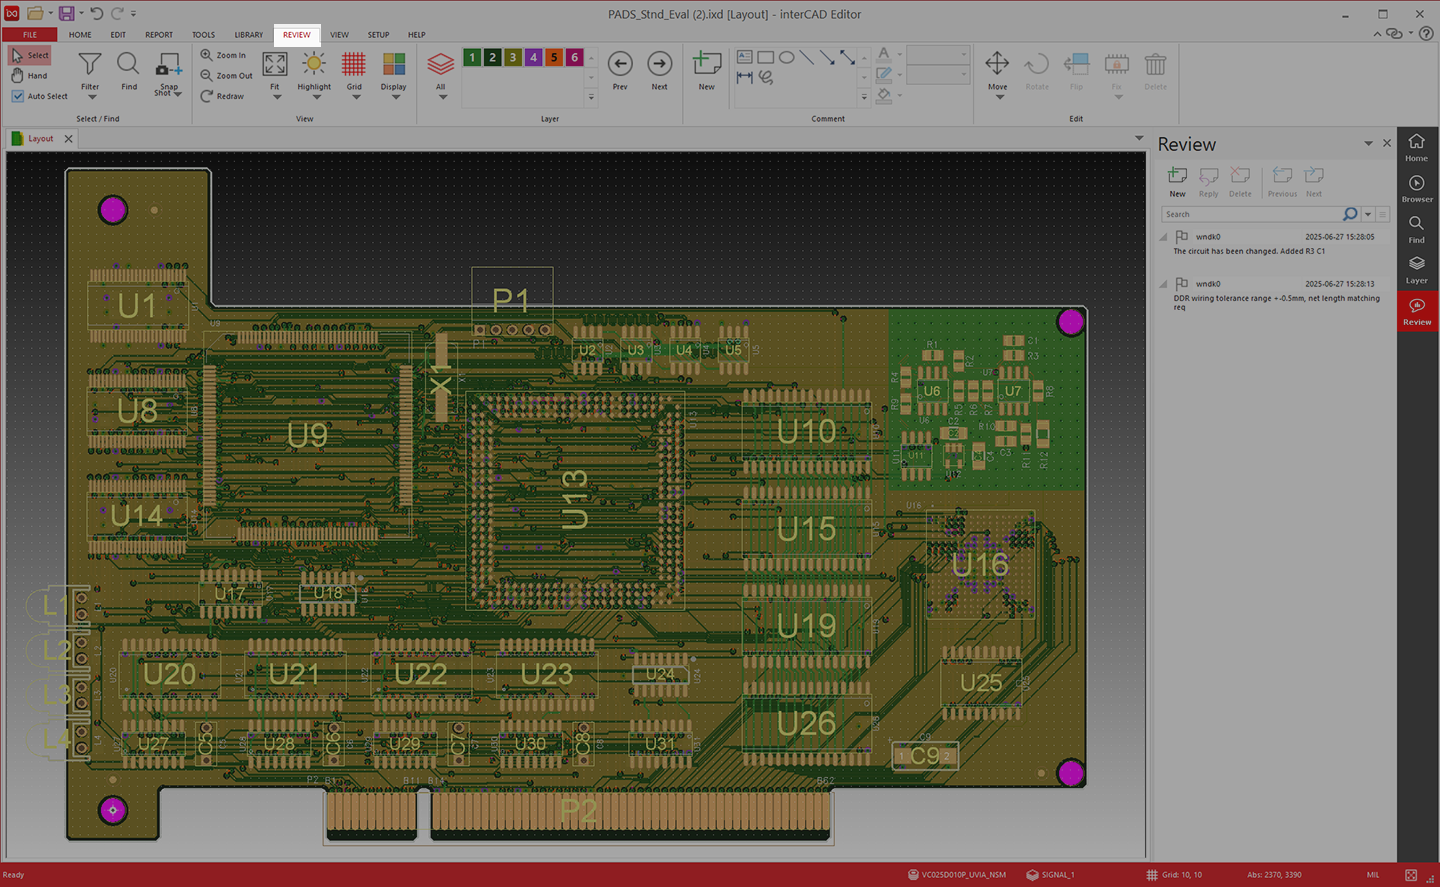Expand the Display dropdown arrow
1440x887 pixels.
[x=396, y=98]
